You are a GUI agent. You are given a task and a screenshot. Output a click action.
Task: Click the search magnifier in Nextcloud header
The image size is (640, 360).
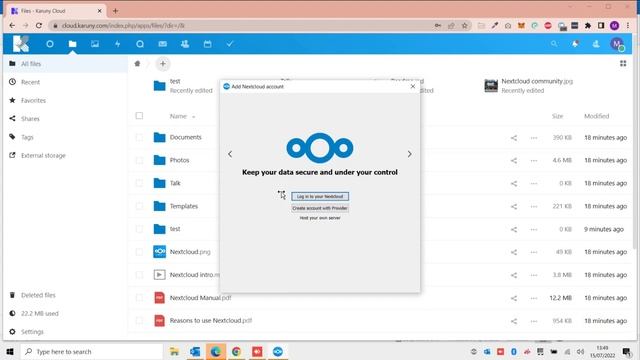(554, 44)
